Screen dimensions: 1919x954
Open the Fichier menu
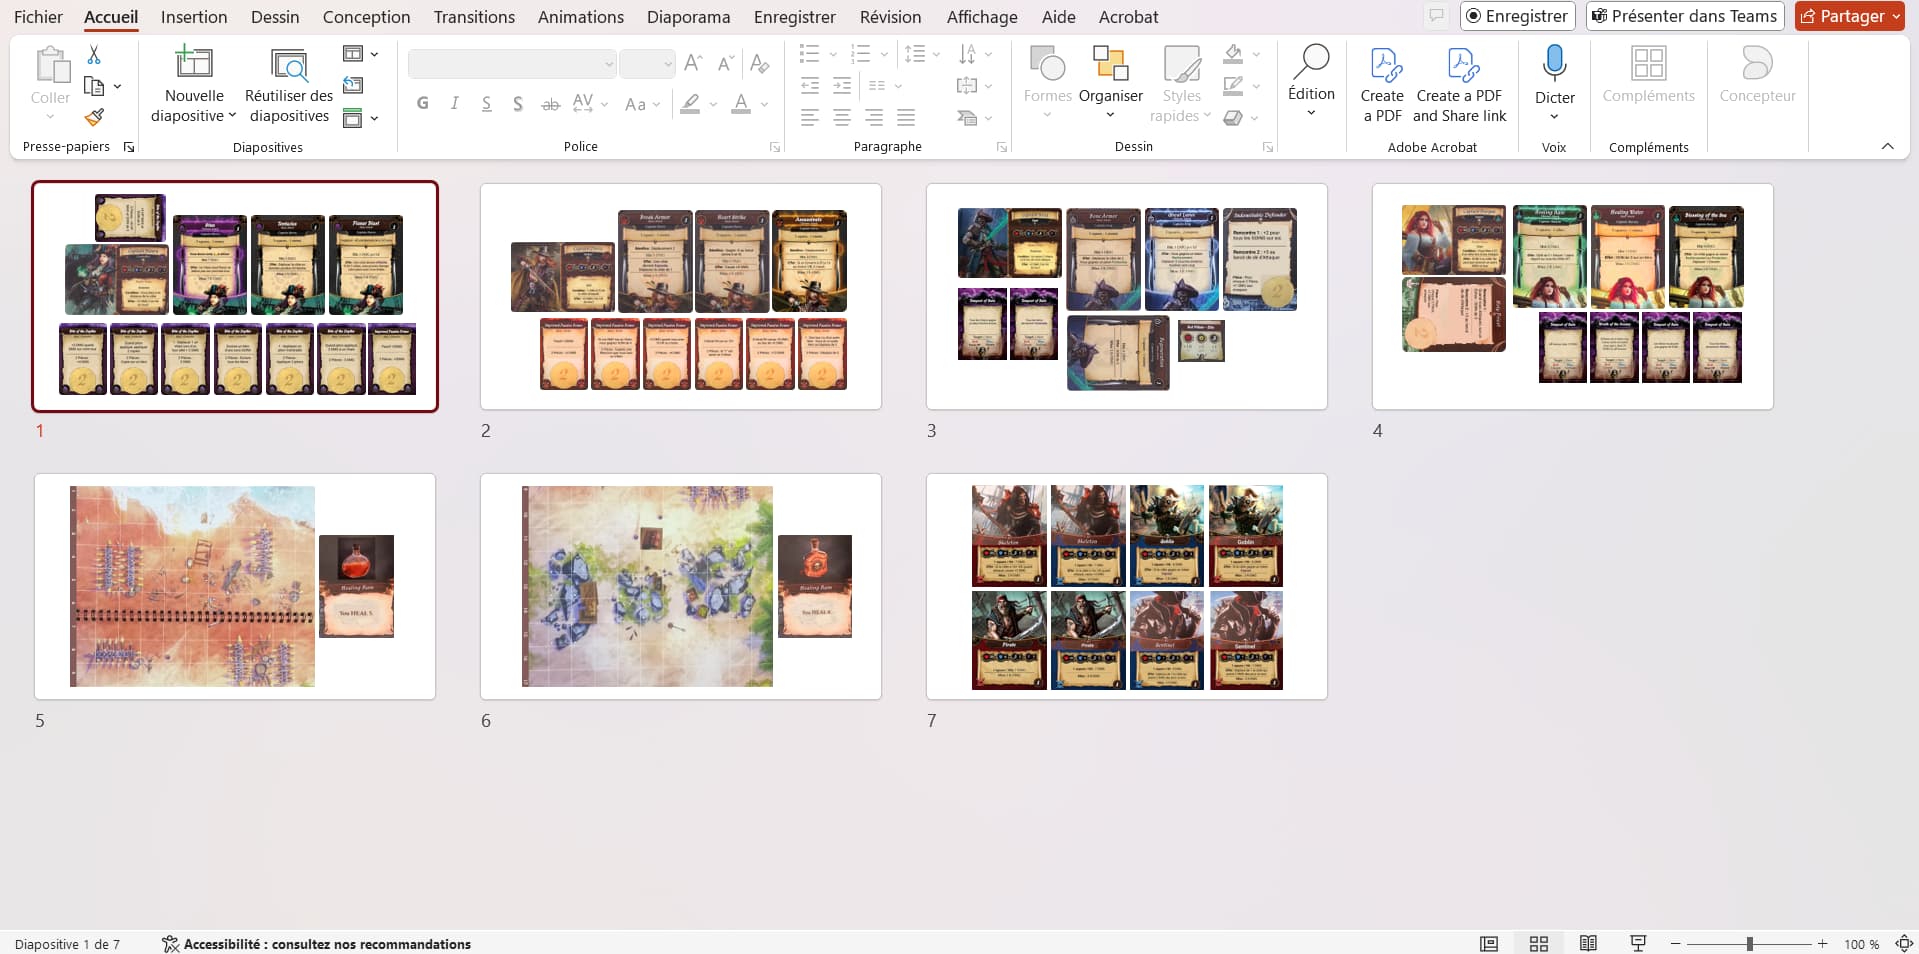pos(38,17)
